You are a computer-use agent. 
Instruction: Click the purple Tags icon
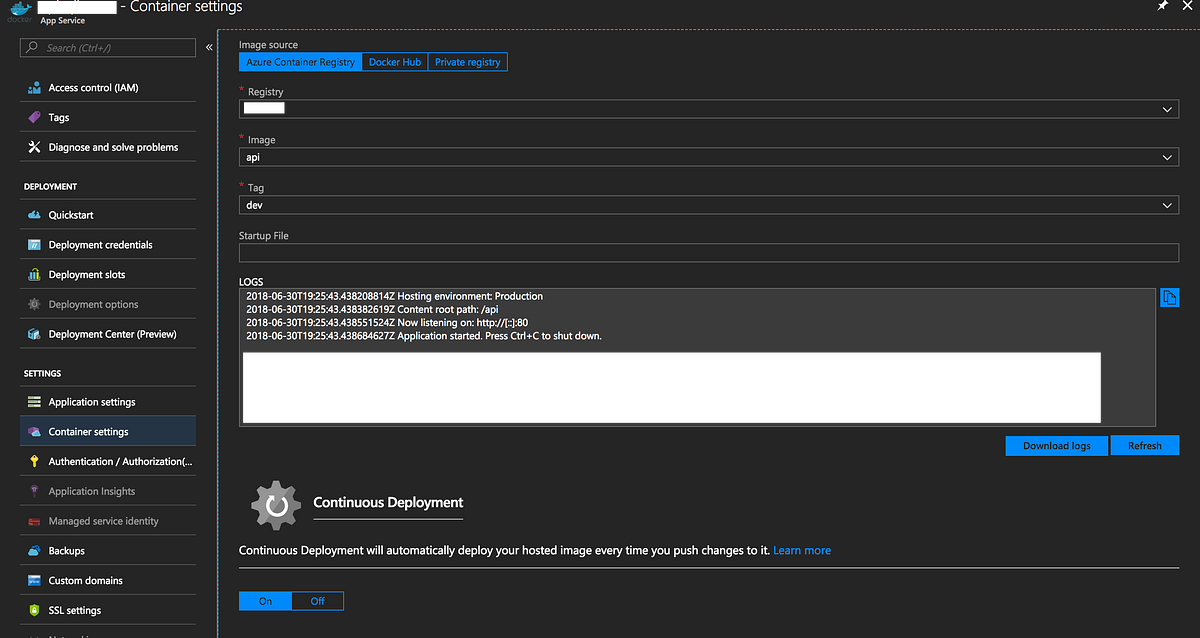(x=34, y=117)
